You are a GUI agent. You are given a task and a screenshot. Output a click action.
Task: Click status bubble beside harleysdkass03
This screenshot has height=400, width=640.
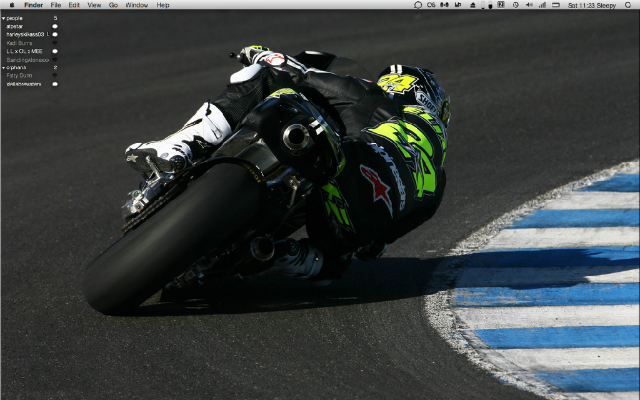(x=55, y=34)
